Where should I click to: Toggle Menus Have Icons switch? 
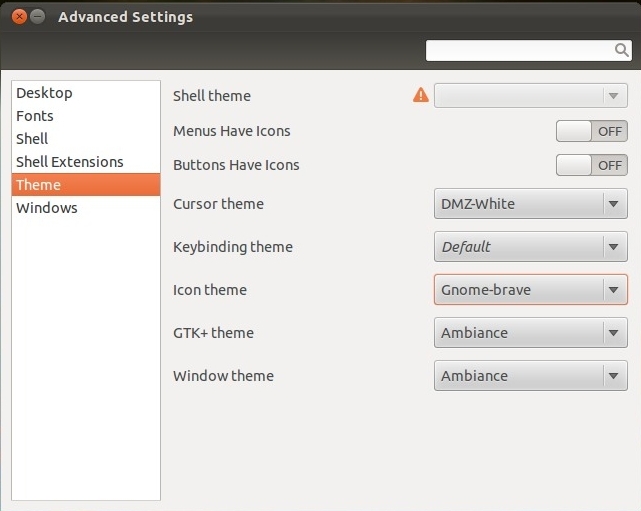click(x=592, y=131)
